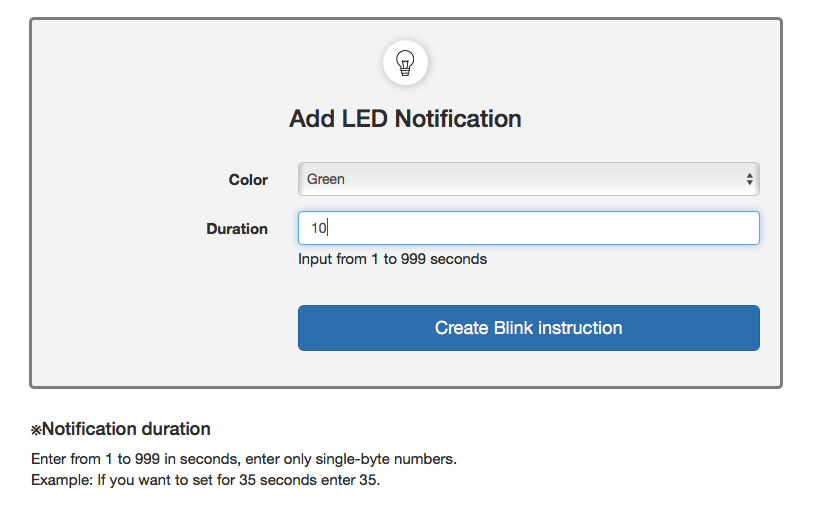Open the Color dropdown showing Green
Image resolution: width=813 pixels, height=532 pixels.
tap(528, 179)
